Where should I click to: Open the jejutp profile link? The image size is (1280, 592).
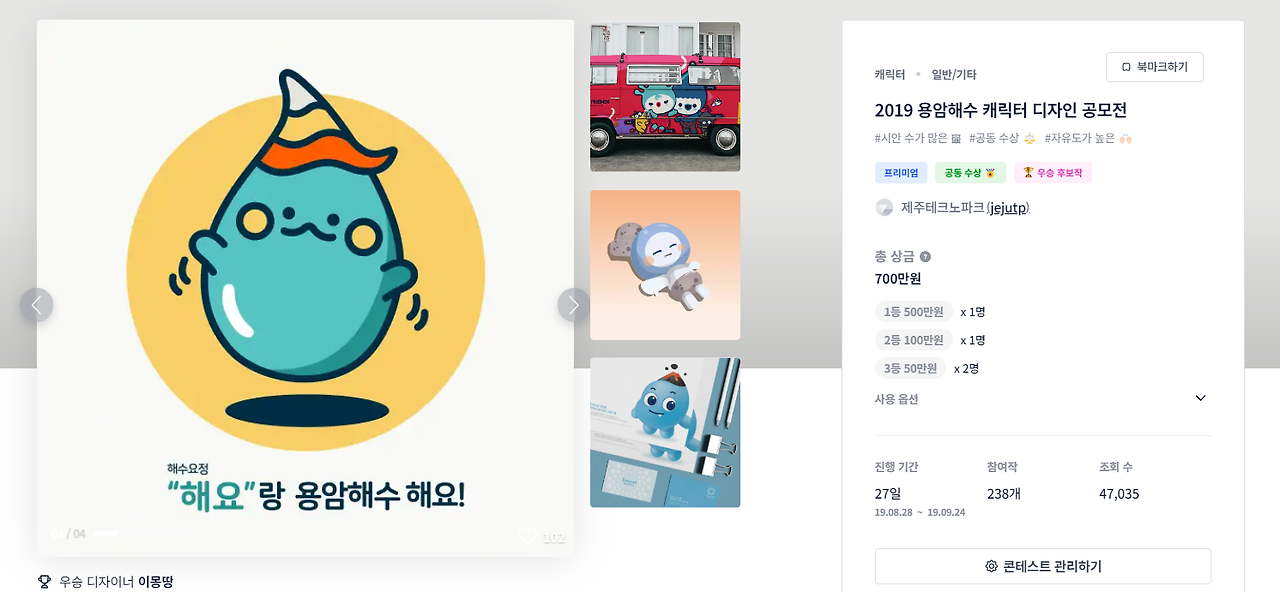pos(1008,208)
